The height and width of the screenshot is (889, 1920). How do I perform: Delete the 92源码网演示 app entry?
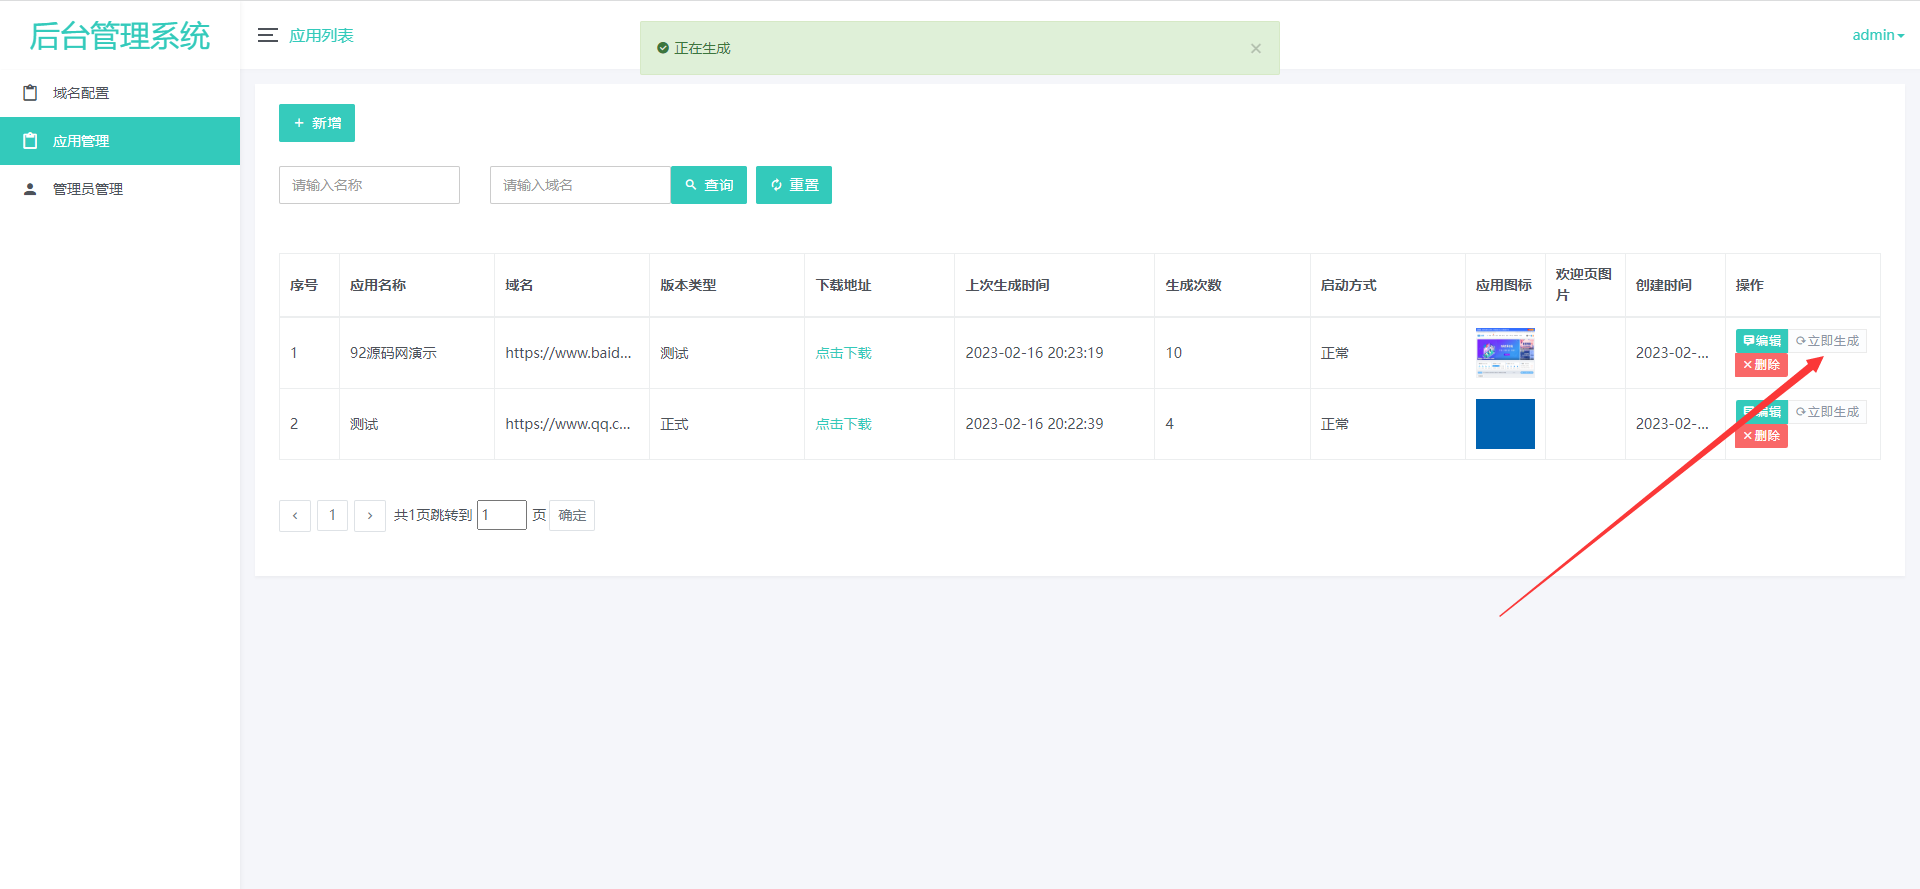tap(1761, 365)
